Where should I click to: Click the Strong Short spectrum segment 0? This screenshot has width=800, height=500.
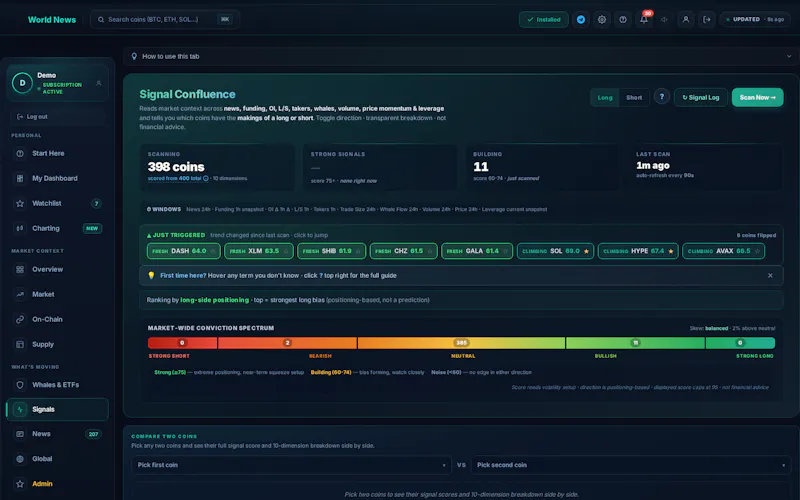point(182,343)
